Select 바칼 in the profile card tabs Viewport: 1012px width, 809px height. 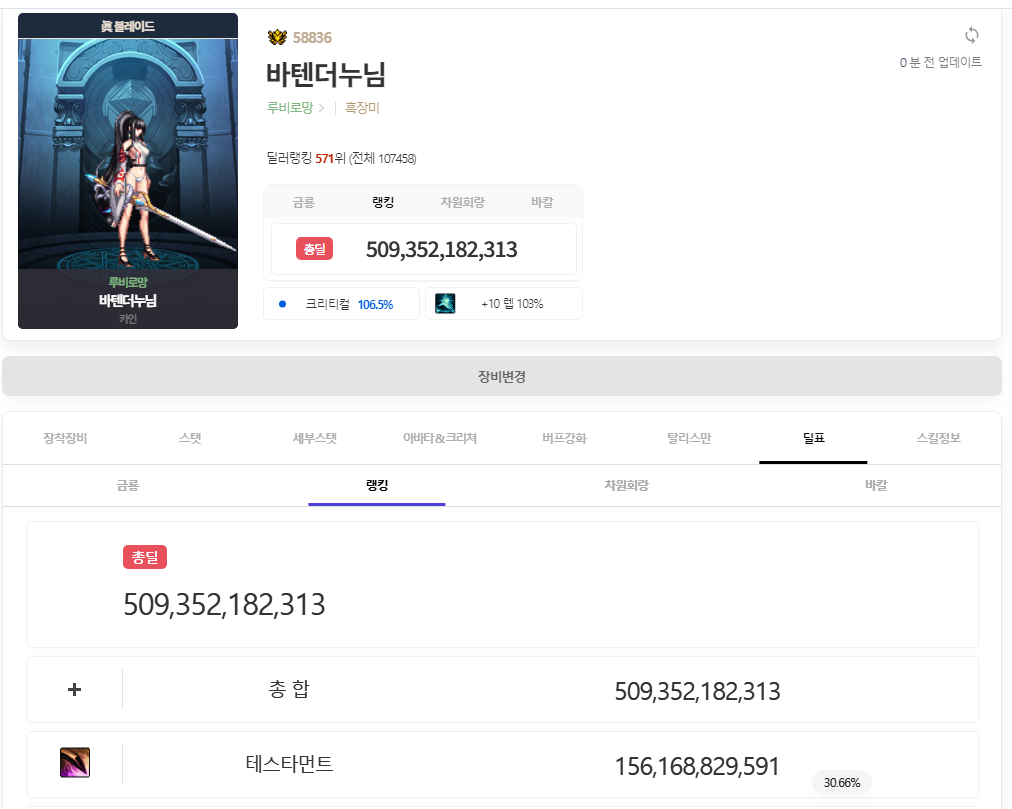pyautogui.click(x=542, y=202)
